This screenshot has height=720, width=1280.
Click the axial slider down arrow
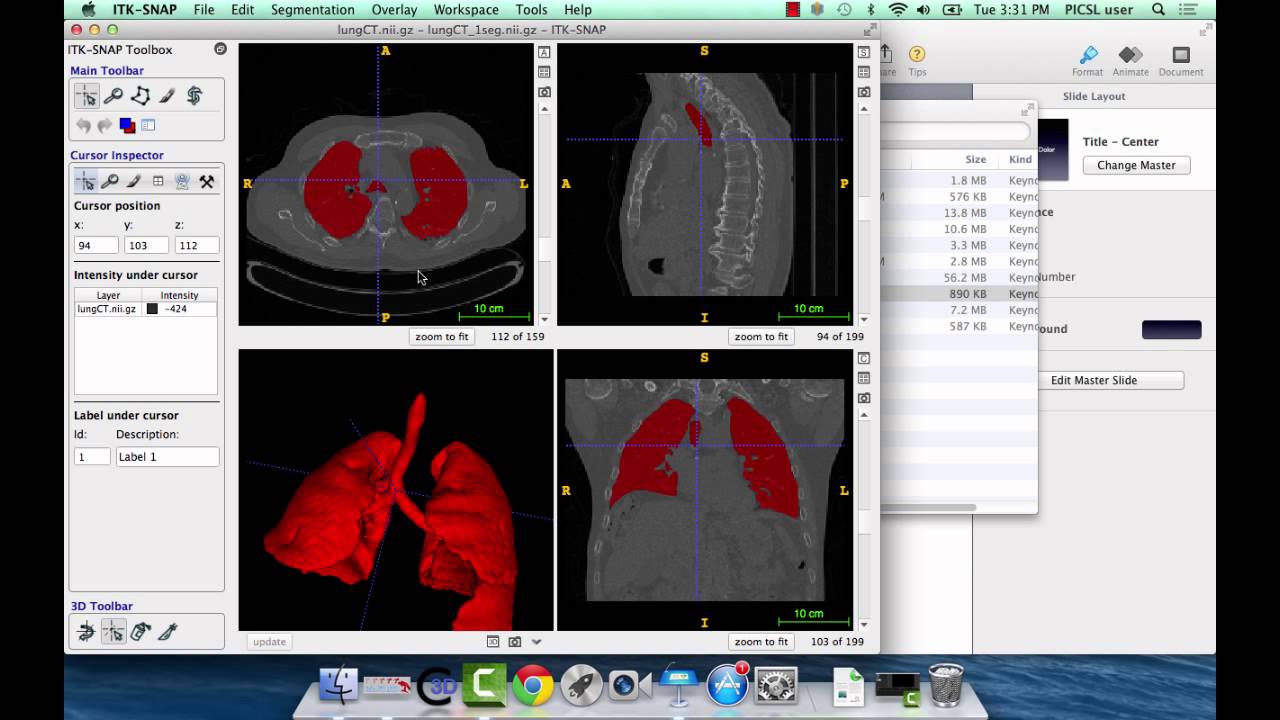click(544, 319)
